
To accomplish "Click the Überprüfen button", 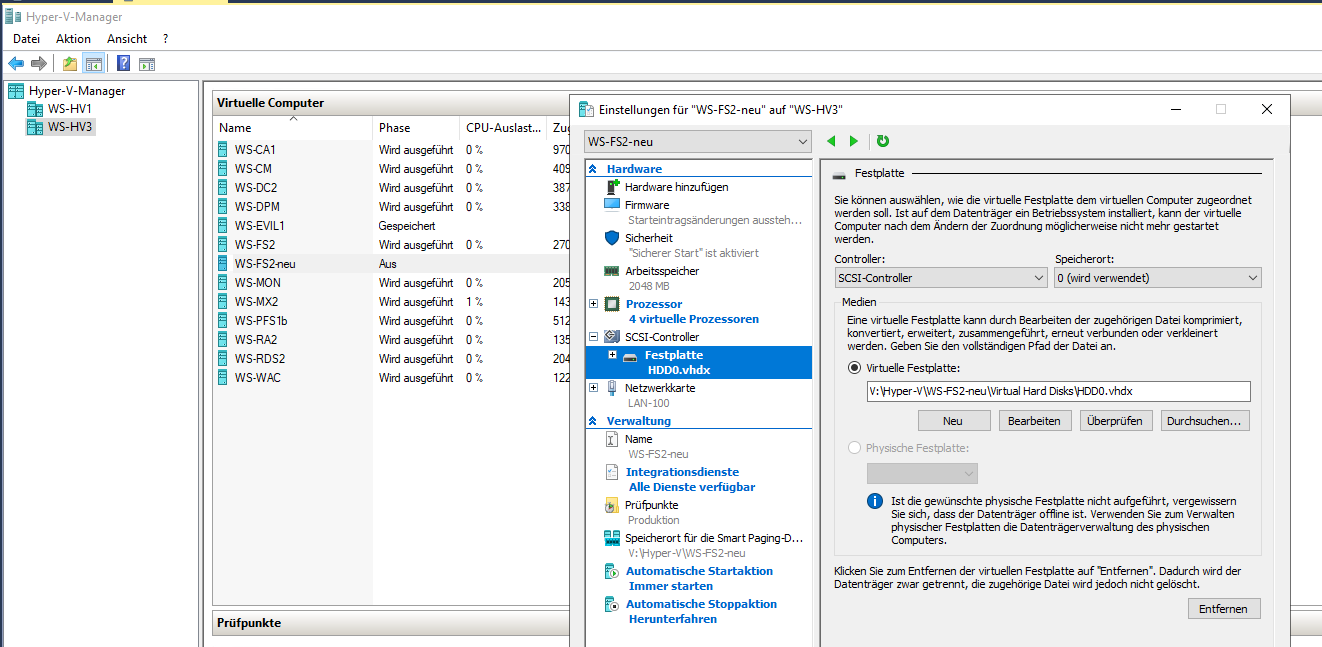I will [x=1116, y=421].
